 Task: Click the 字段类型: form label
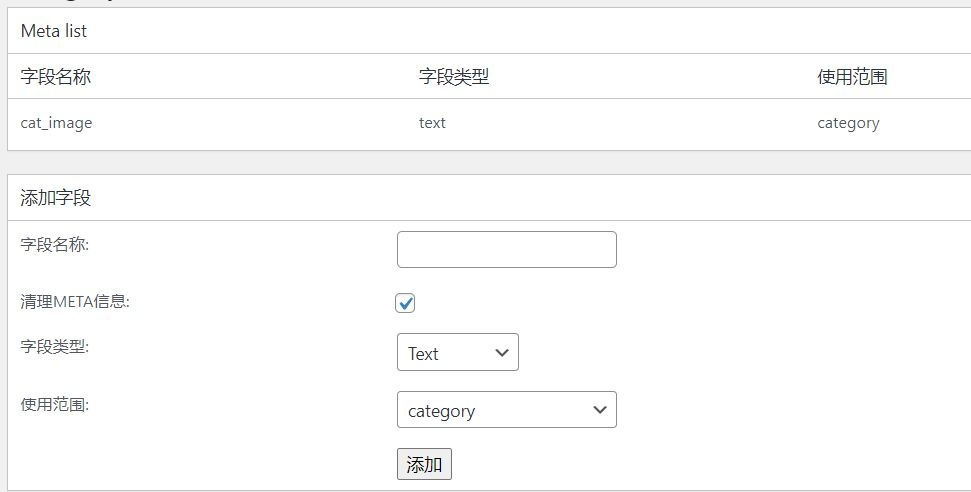[55, 347]
